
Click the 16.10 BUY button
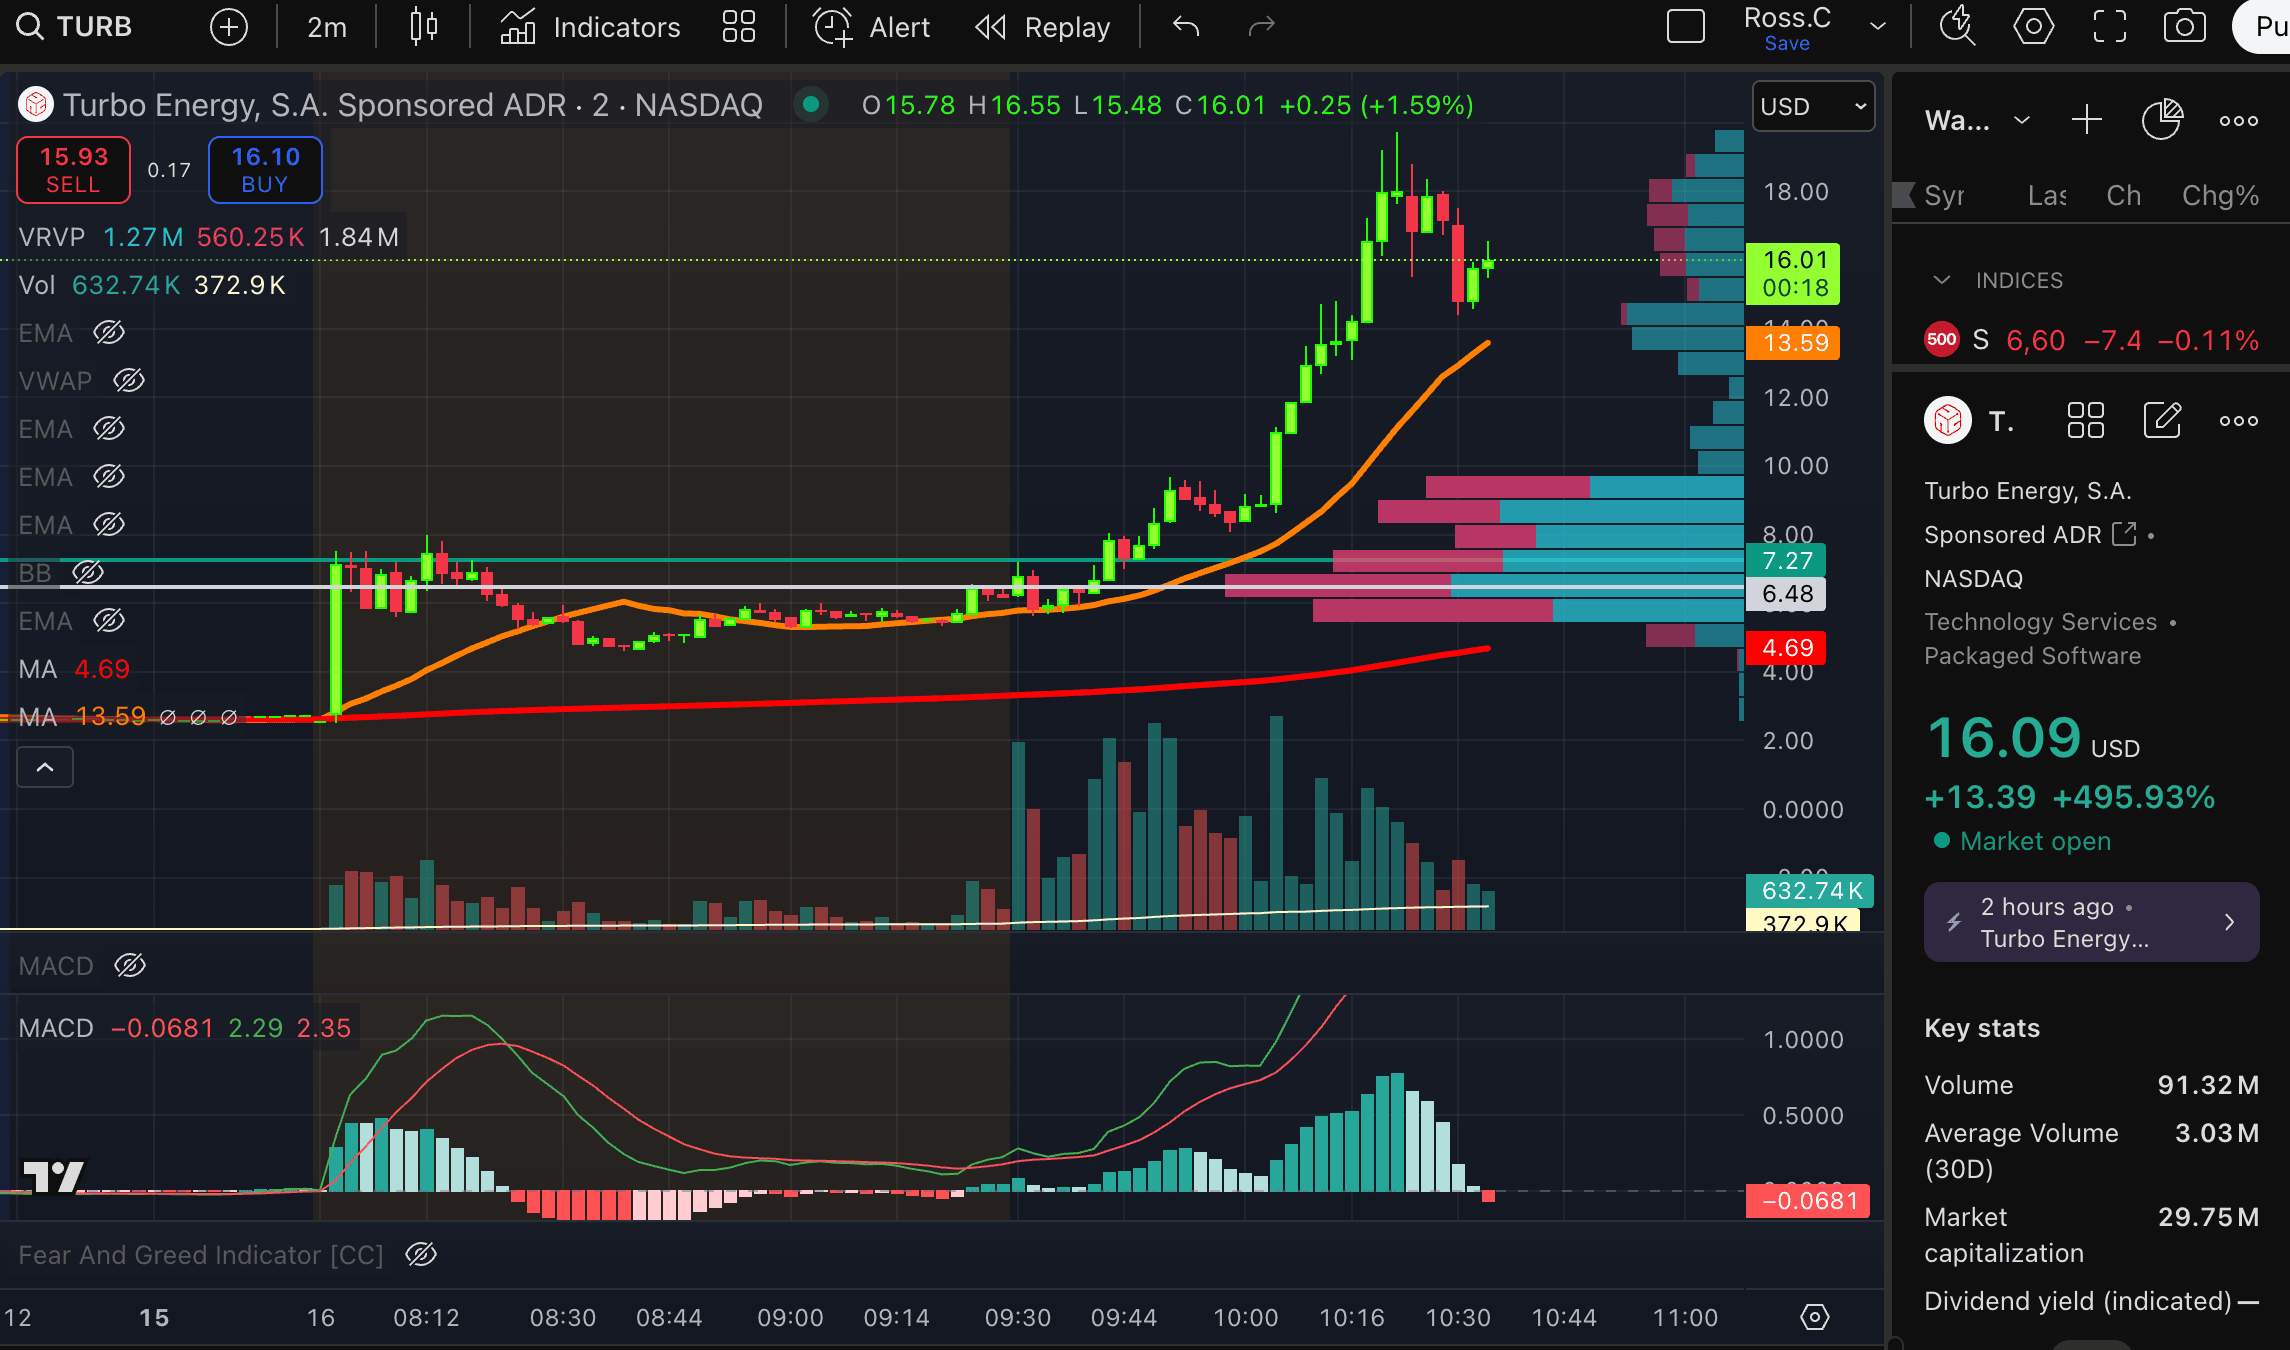[265, 170]
